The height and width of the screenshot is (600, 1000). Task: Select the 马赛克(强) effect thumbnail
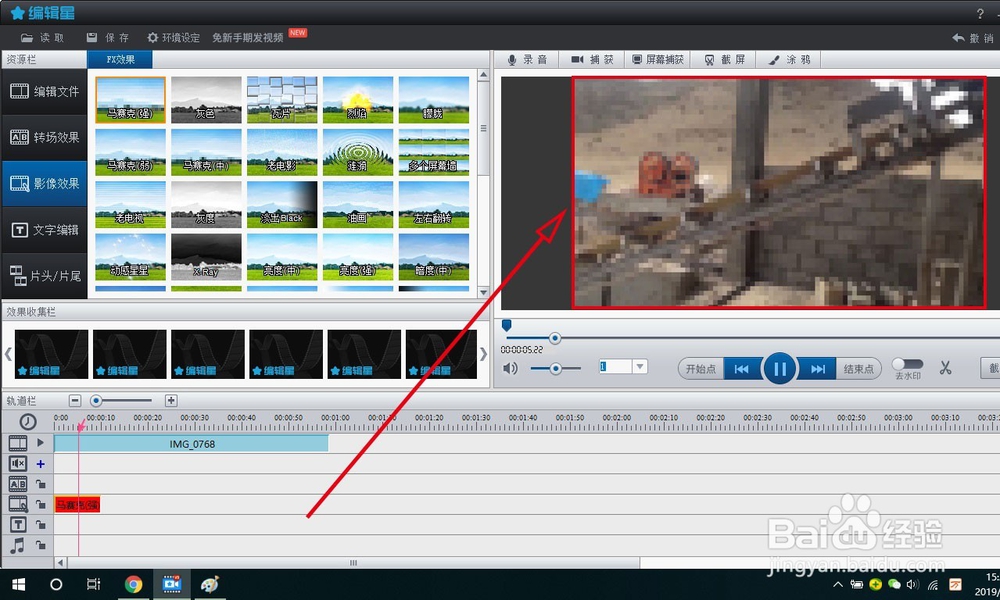[130, 100]
